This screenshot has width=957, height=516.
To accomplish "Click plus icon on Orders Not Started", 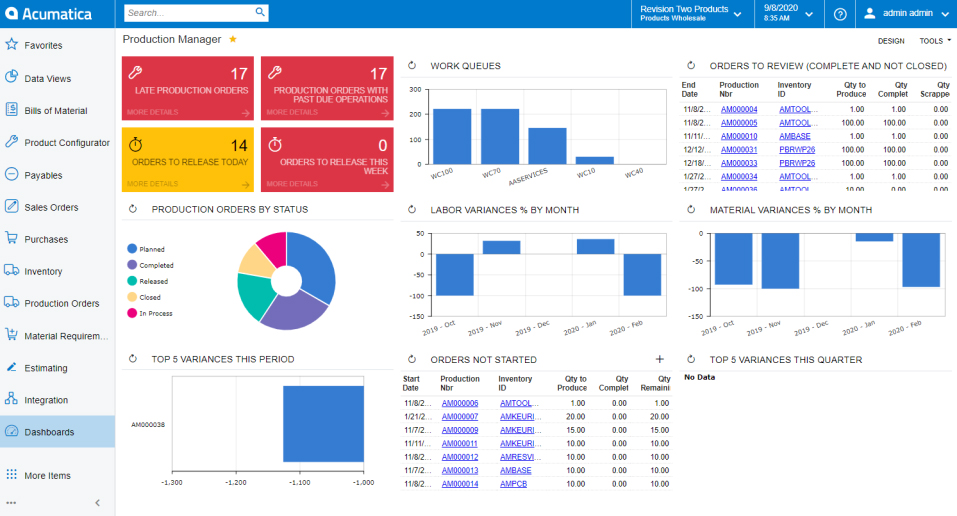I will 660,360.
